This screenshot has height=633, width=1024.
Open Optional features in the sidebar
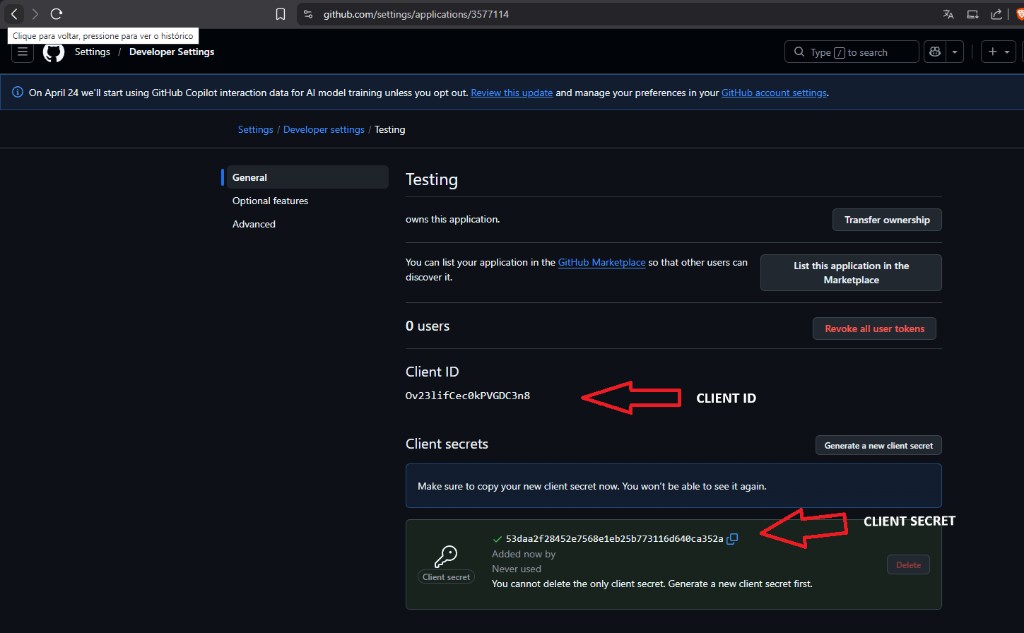(x=270, y=201)
